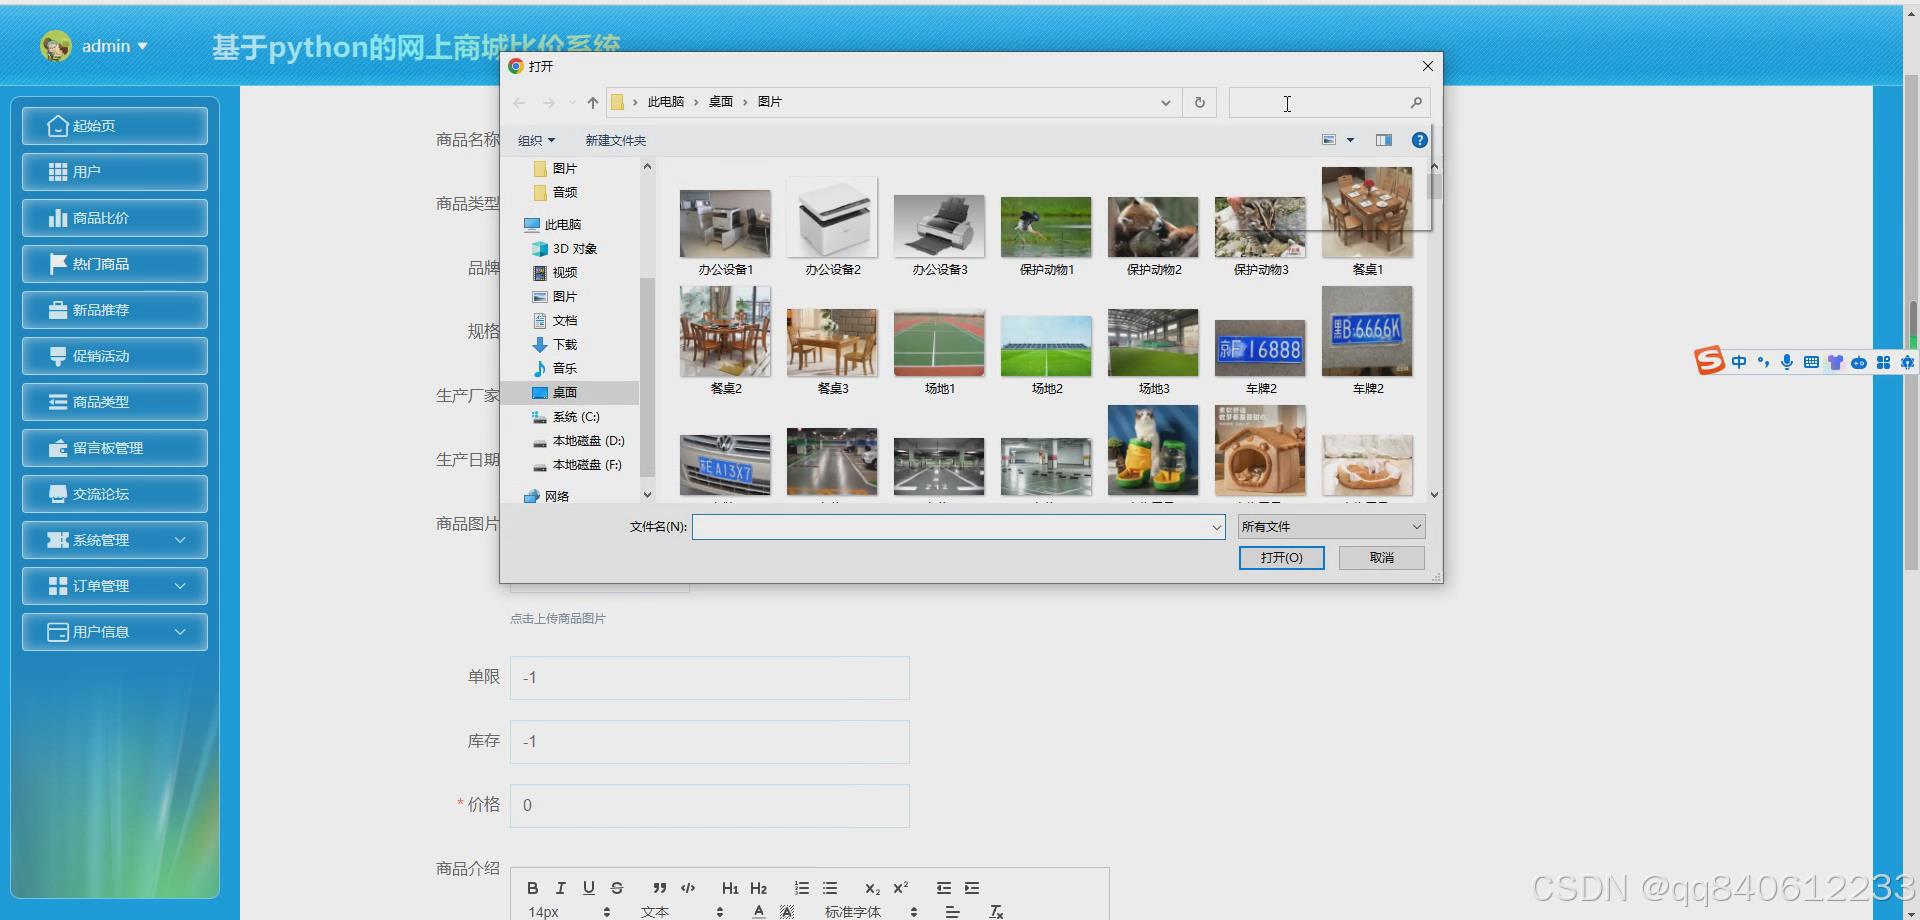Open the background color picker in editor
Screen dimensions: 1920x920
[x=787, y=912]
